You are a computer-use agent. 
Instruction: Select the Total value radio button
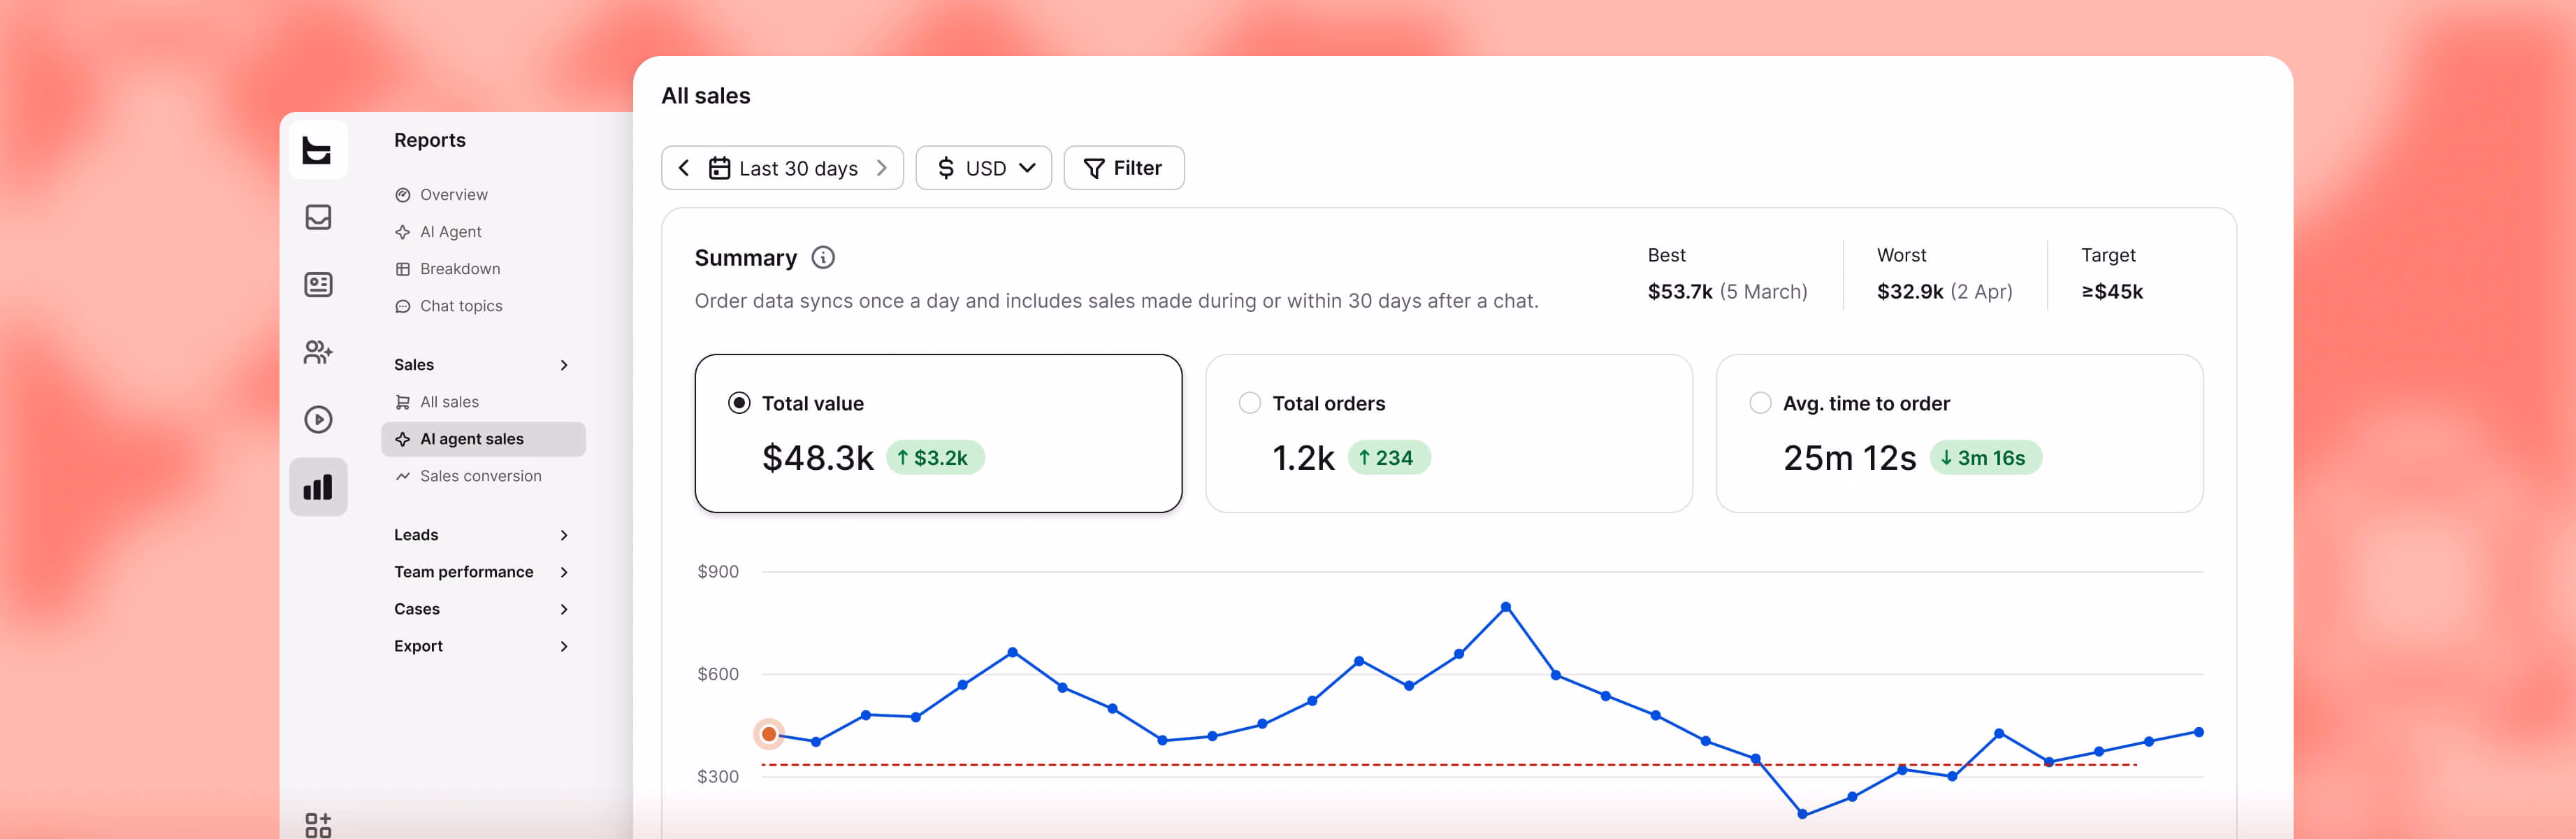739,403
